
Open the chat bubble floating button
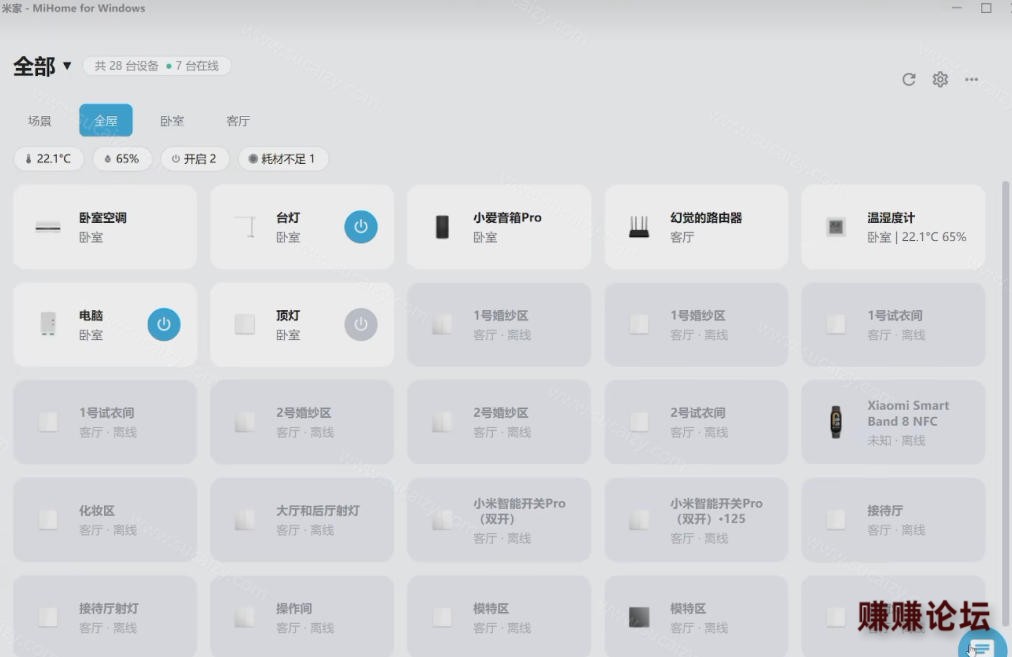[982, 645]
